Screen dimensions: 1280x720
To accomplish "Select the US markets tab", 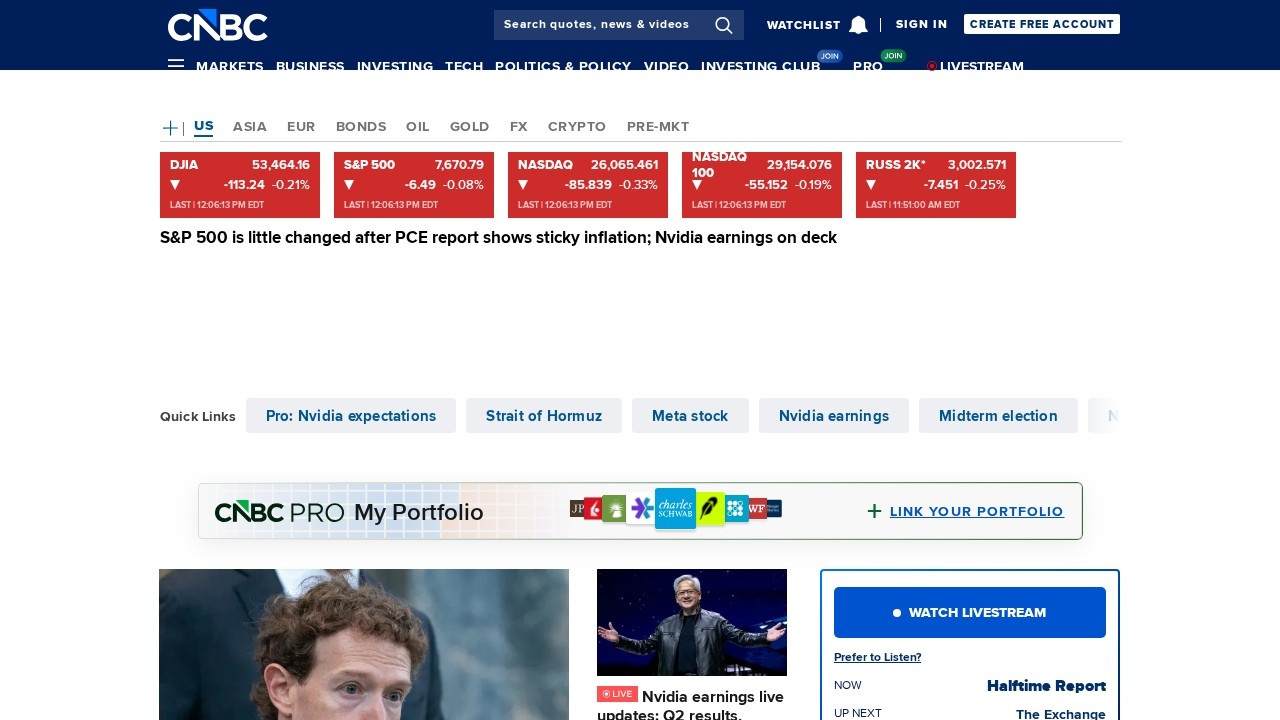I will click(203, 126).
